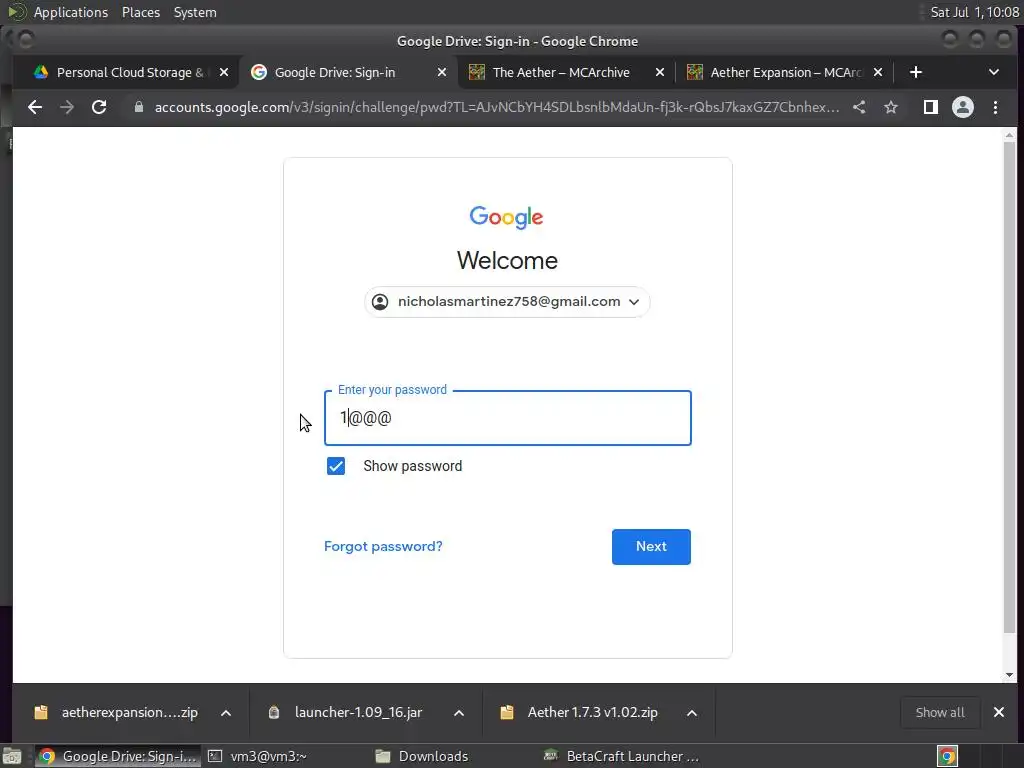Open a new tab with plus icon
The height and width of the screenshot is (768, 1024).
pyautogui.click(x=916, y=72)
